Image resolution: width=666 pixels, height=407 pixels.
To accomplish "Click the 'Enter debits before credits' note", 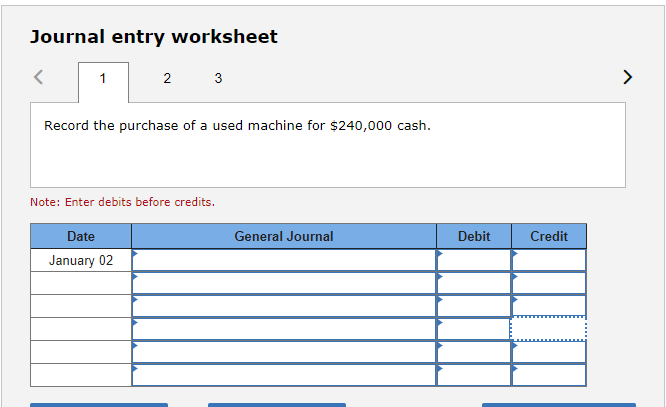I will (x=122, y=202).
